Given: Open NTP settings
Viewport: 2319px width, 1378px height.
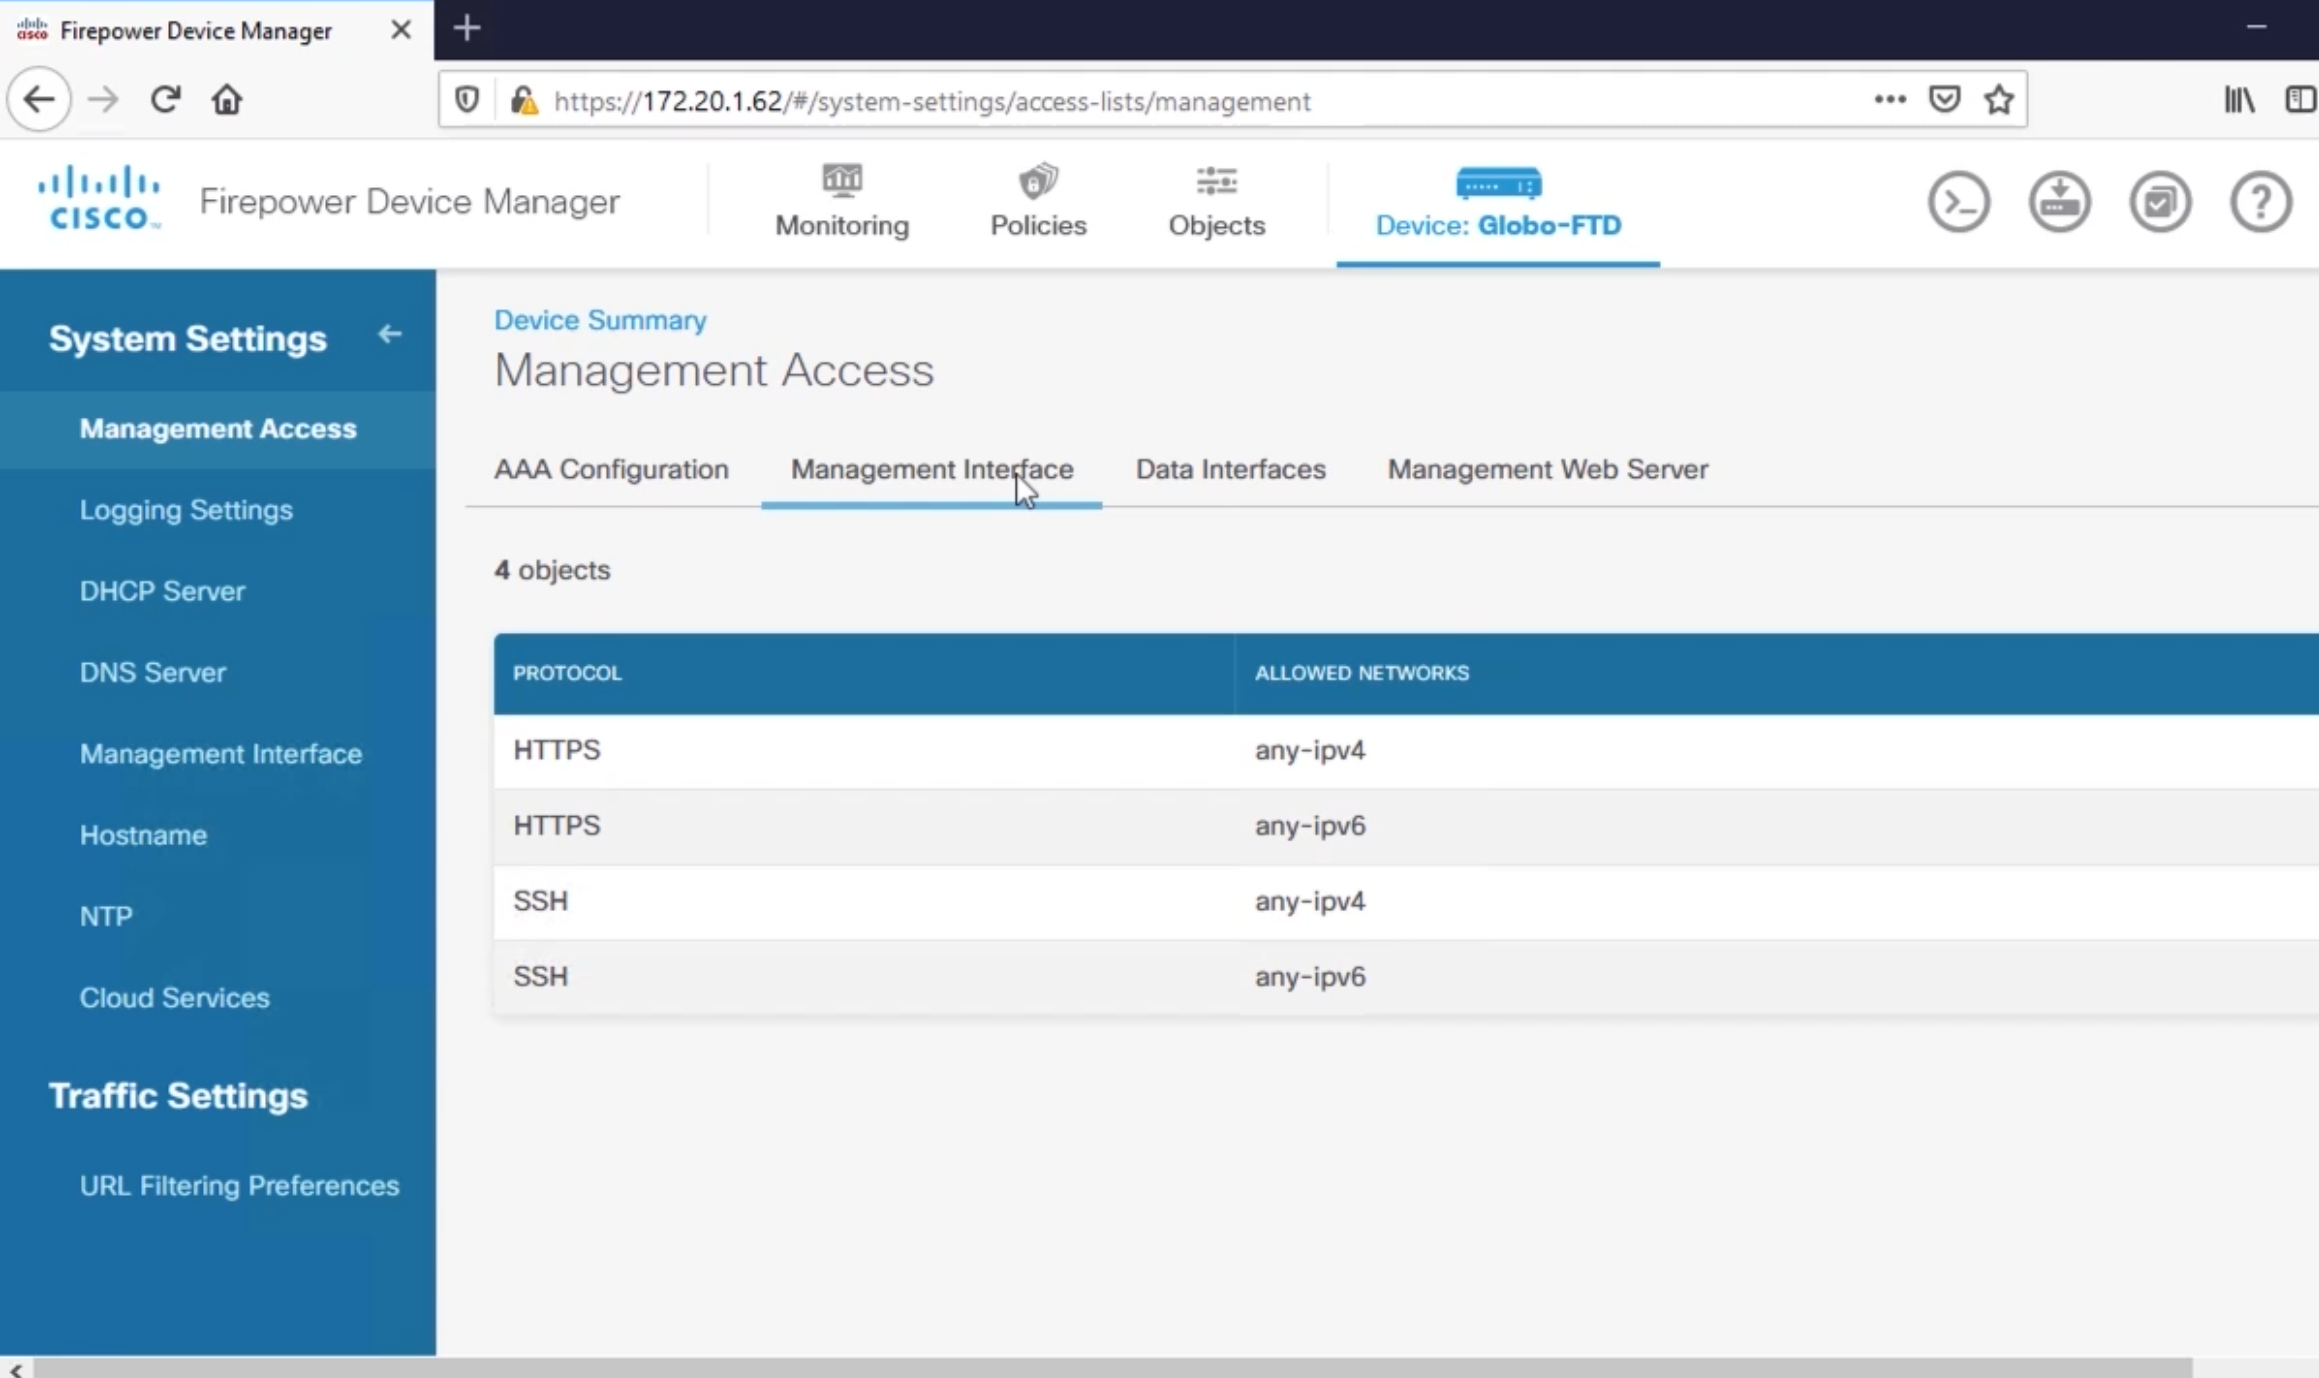Looking at the screenshot, I should point(106,916).
